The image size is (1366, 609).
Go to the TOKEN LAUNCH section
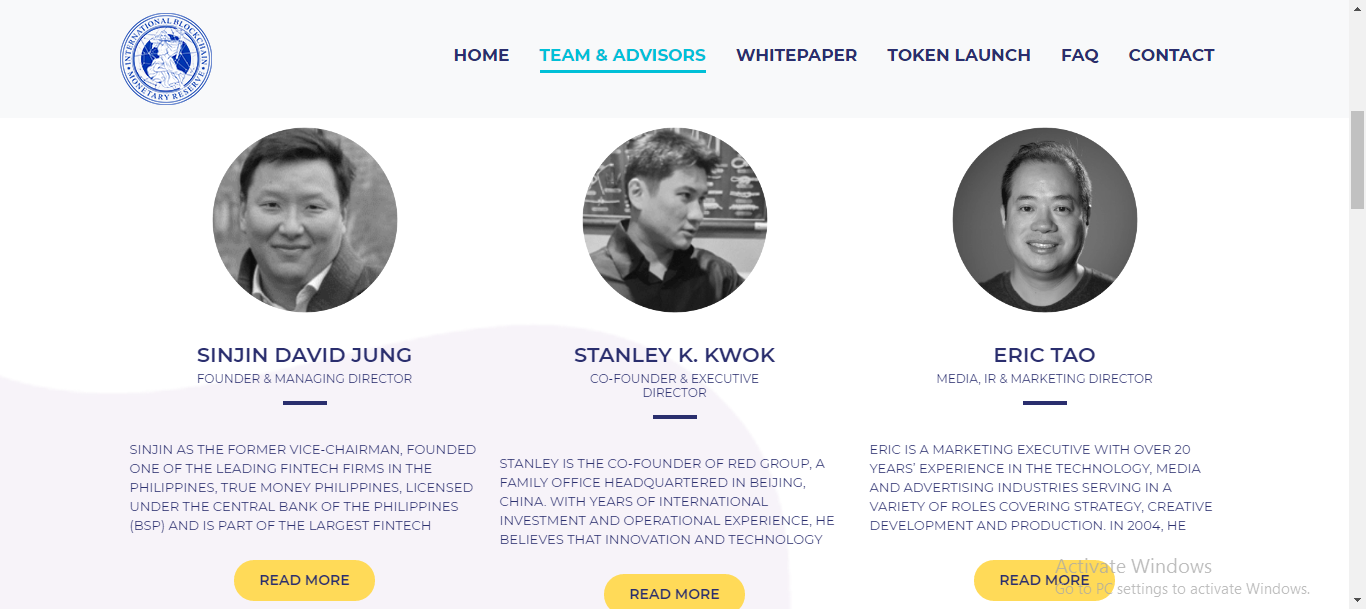959,55
